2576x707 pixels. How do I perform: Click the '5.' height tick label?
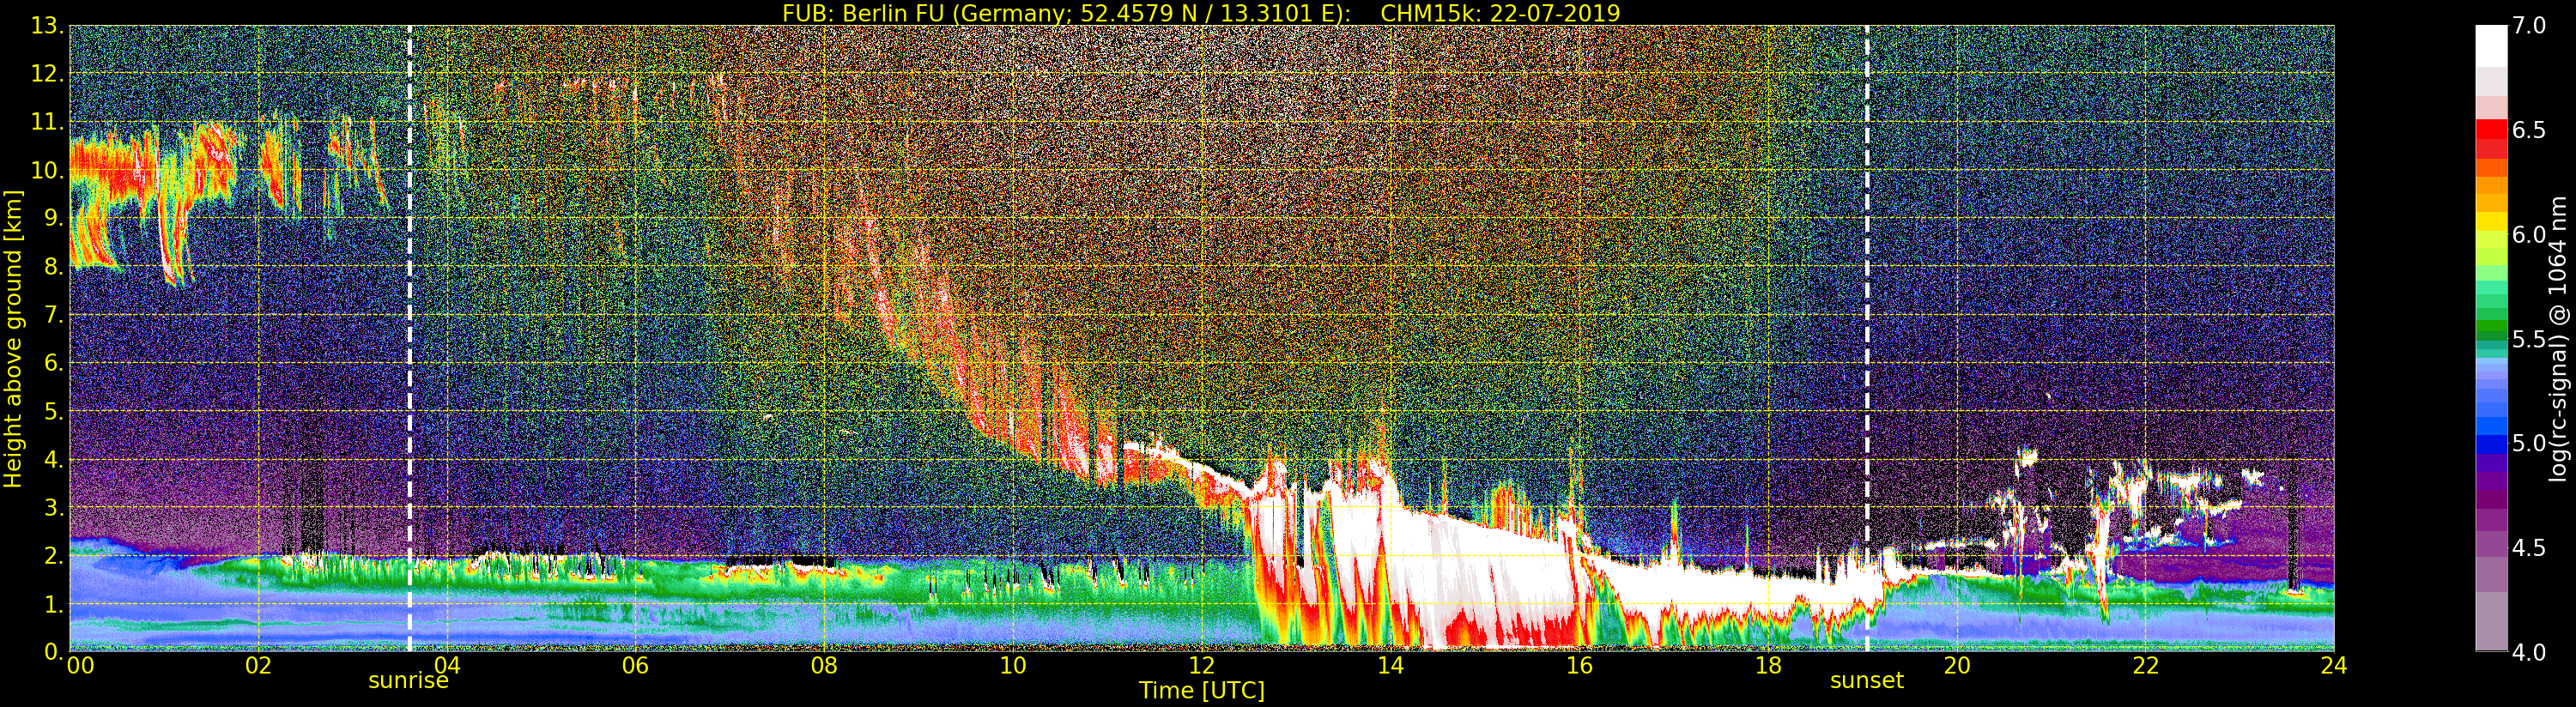54,411
